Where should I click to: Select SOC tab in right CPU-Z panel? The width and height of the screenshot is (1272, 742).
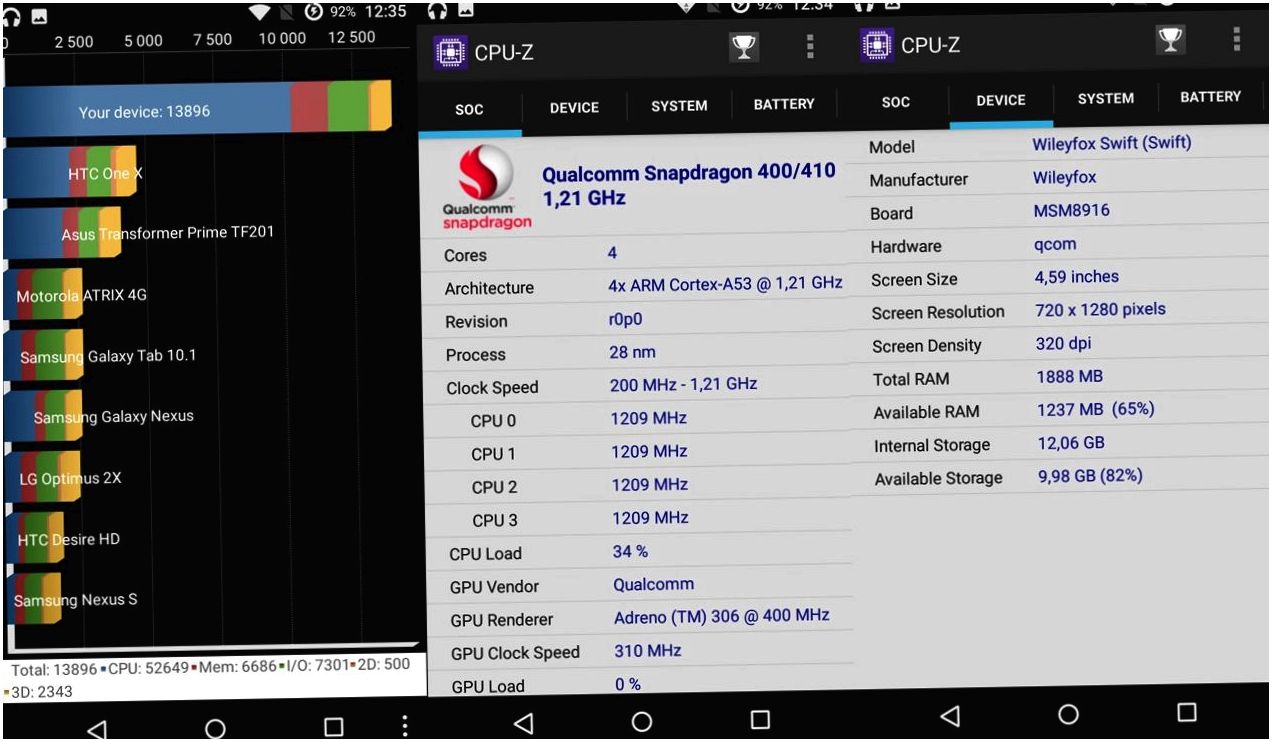tap(896, 102)
